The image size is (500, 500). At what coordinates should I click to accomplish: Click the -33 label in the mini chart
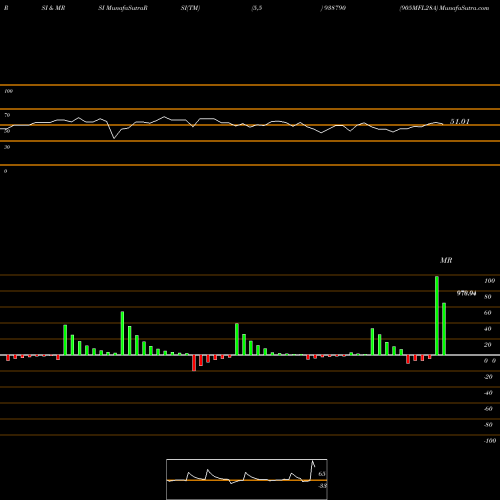[322, 486]
